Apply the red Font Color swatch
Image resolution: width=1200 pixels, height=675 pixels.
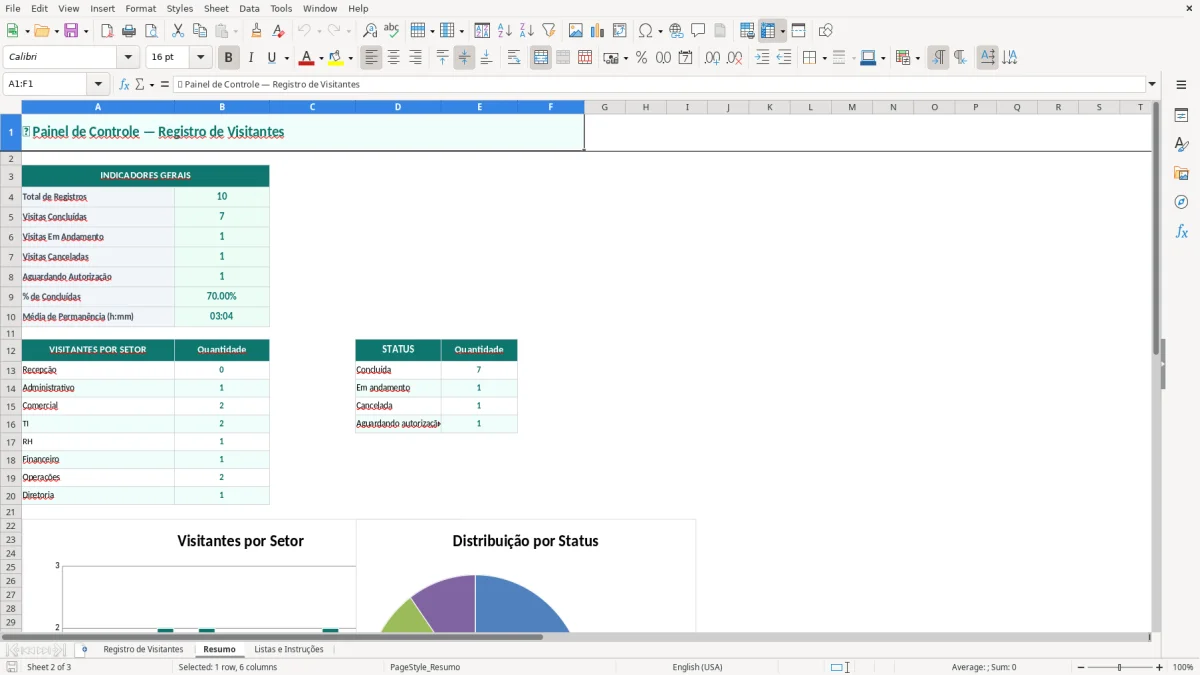point(307,58)
